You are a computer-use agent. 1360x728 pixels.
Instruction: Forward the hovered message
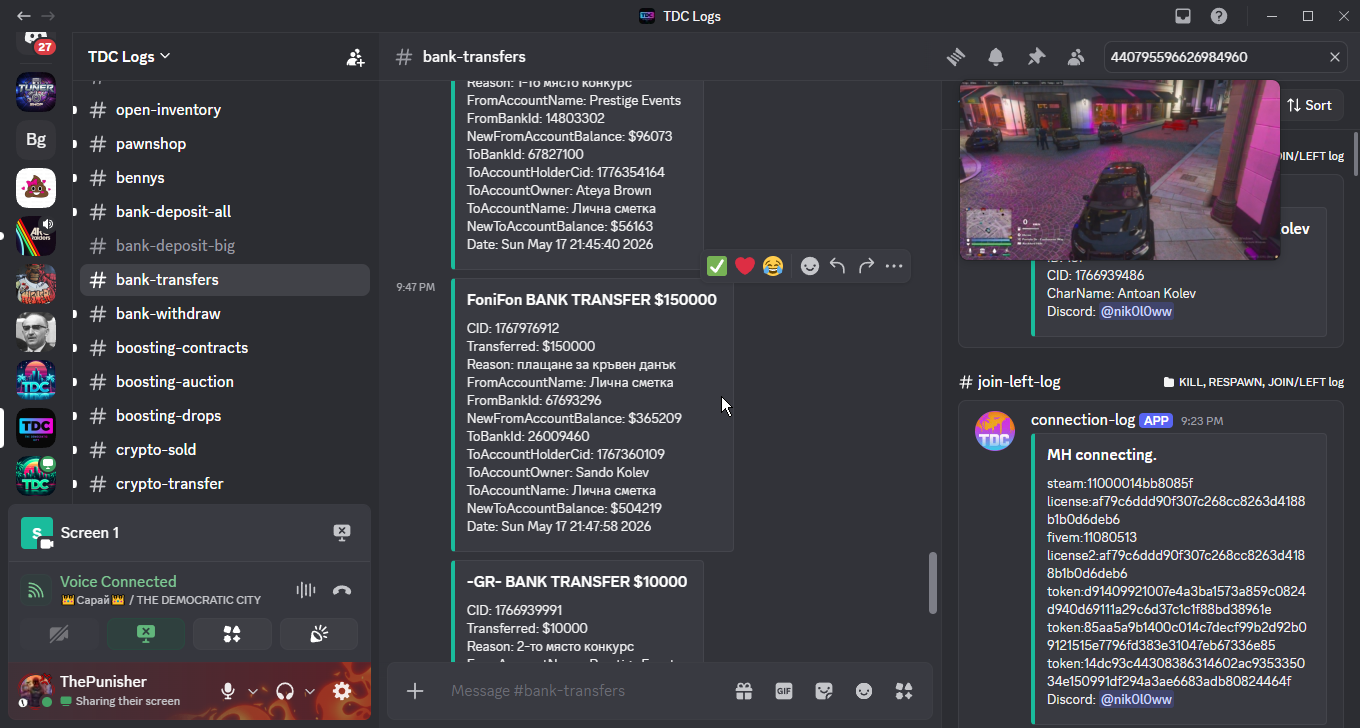866,266
